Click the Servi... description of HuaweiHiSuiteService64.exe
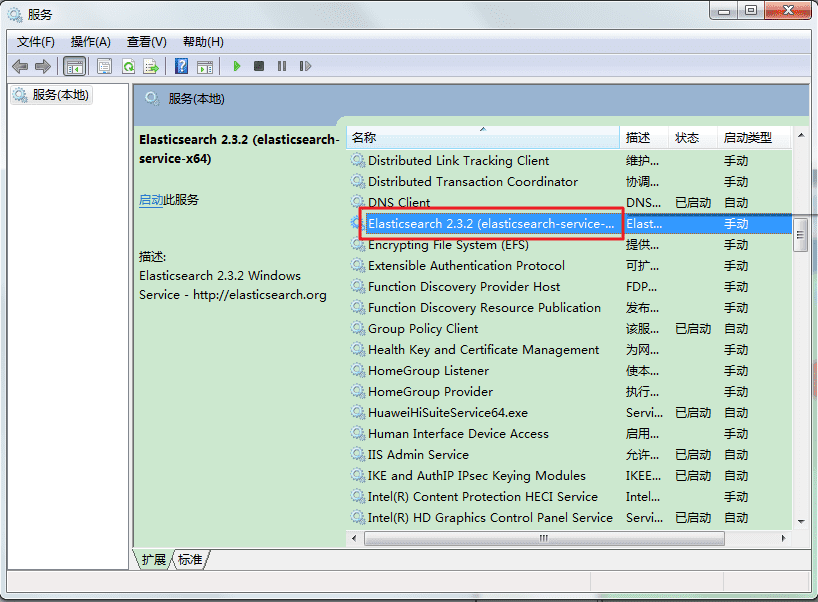Viewport: 818px width, 602px height. point(644,413)
